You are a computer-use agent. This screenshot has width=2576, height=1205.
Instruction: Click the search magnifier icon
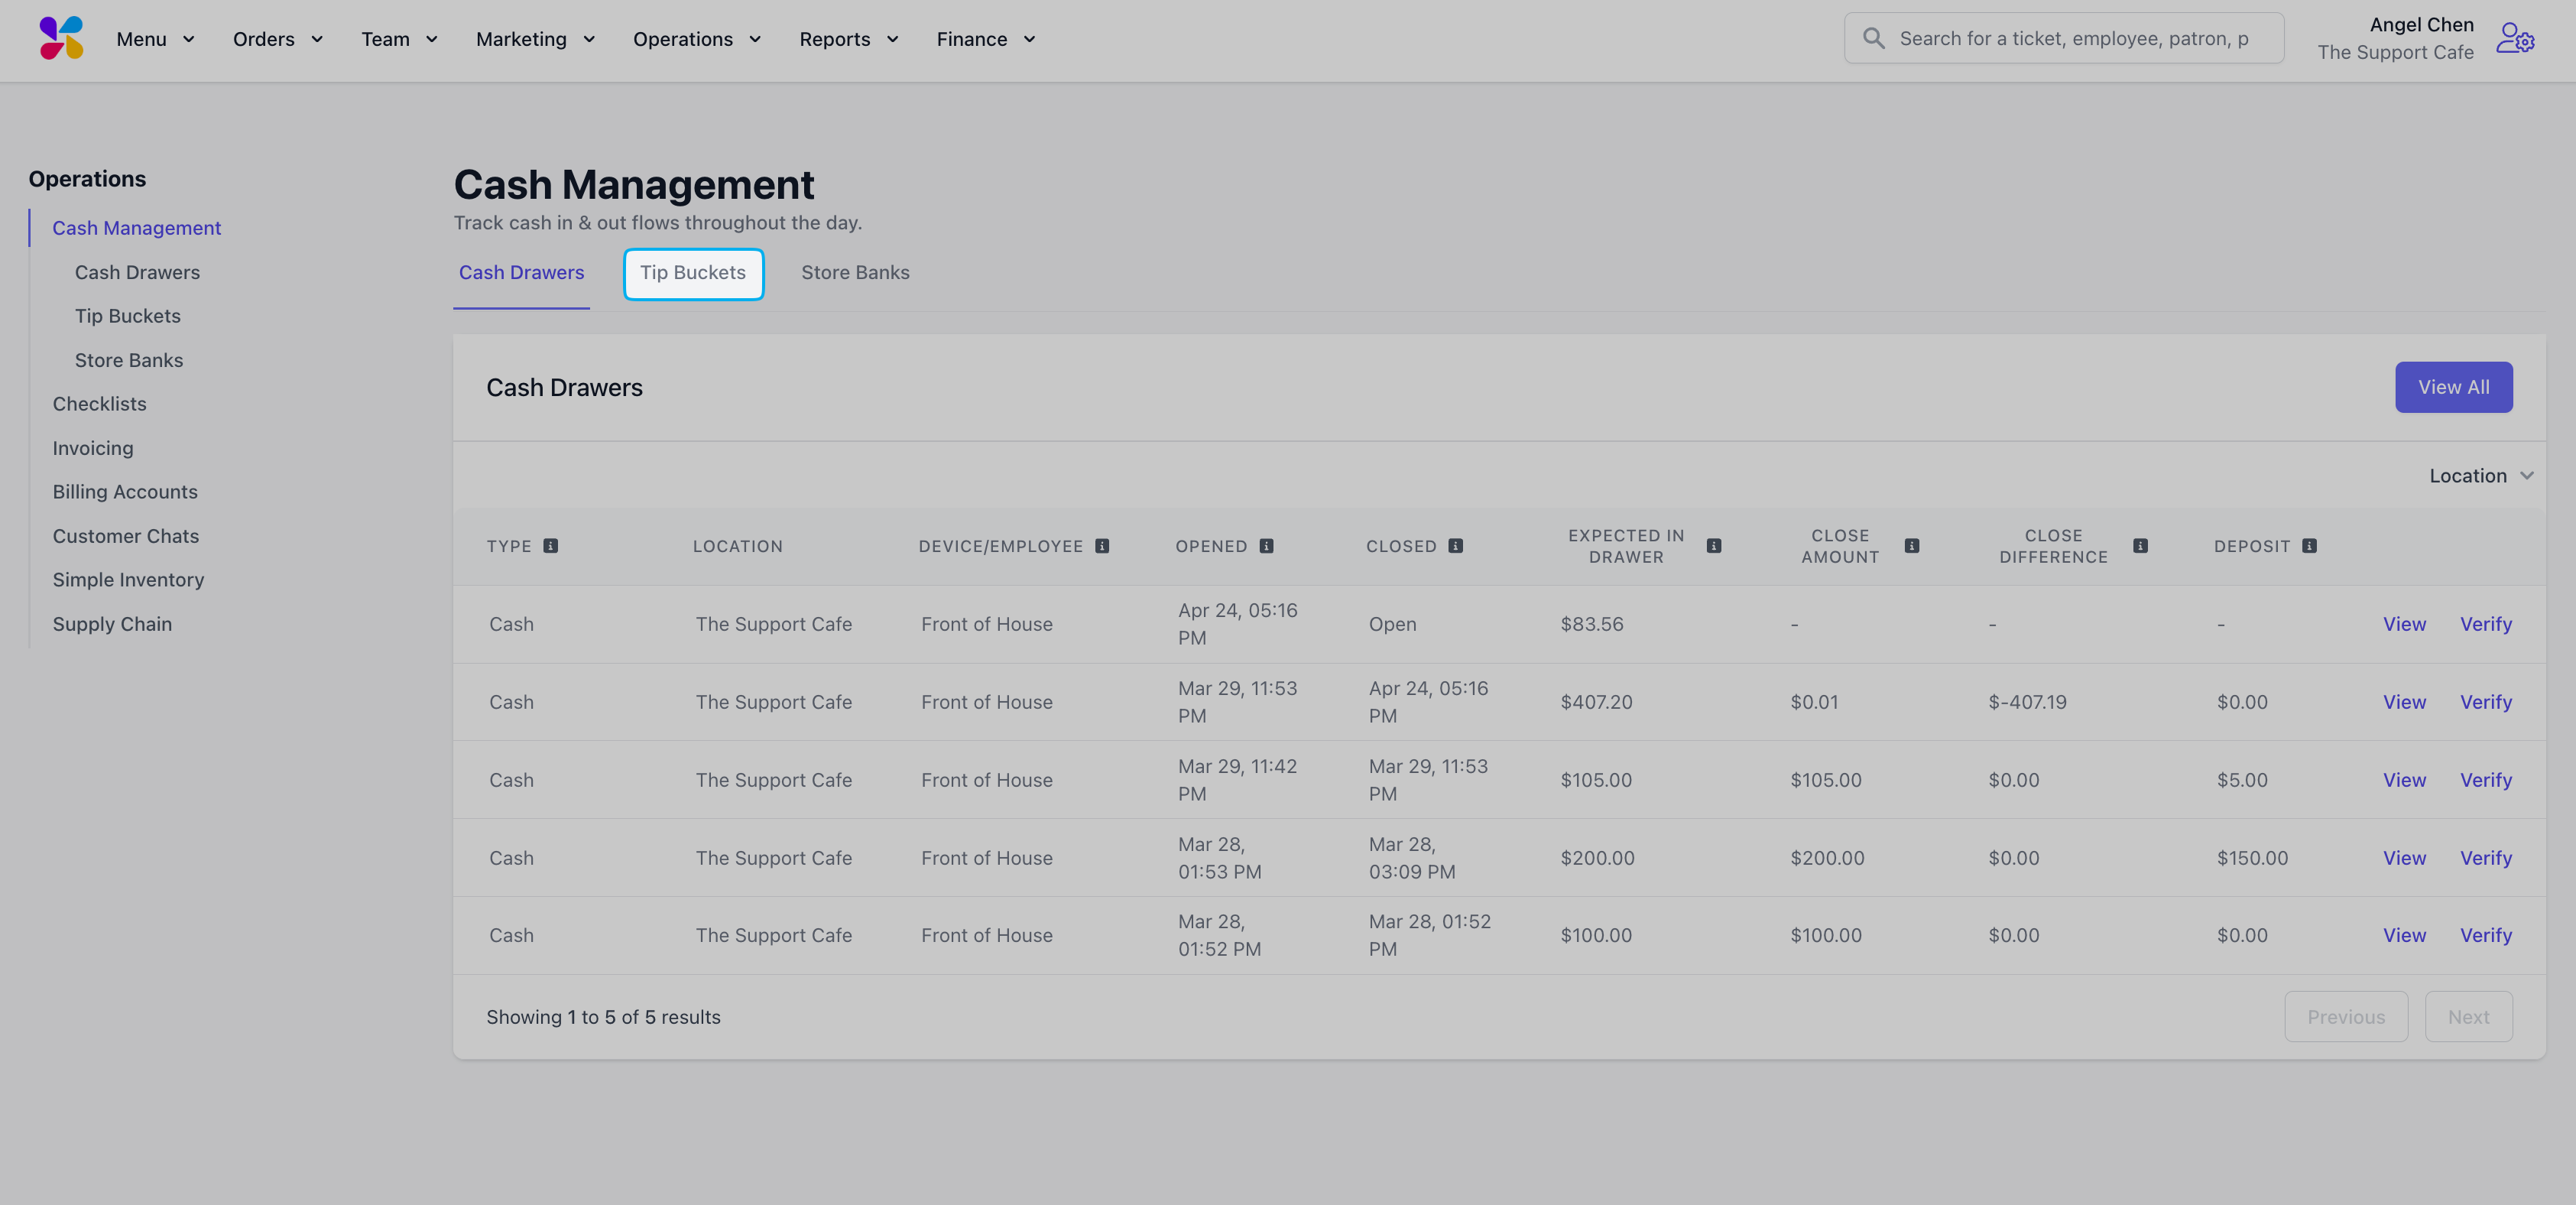(1874, 38)
